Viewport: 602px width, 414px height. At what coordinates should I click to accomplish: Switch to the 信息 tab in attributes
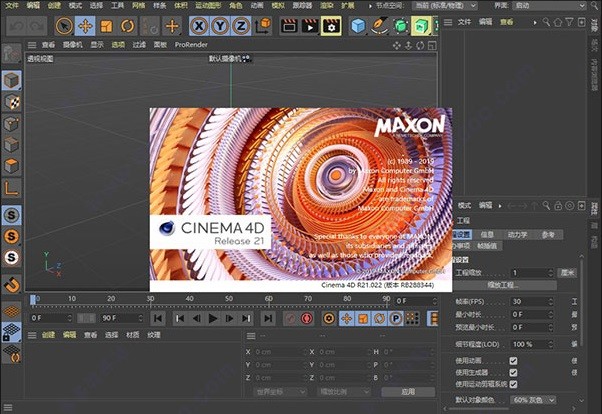[487, 234]
